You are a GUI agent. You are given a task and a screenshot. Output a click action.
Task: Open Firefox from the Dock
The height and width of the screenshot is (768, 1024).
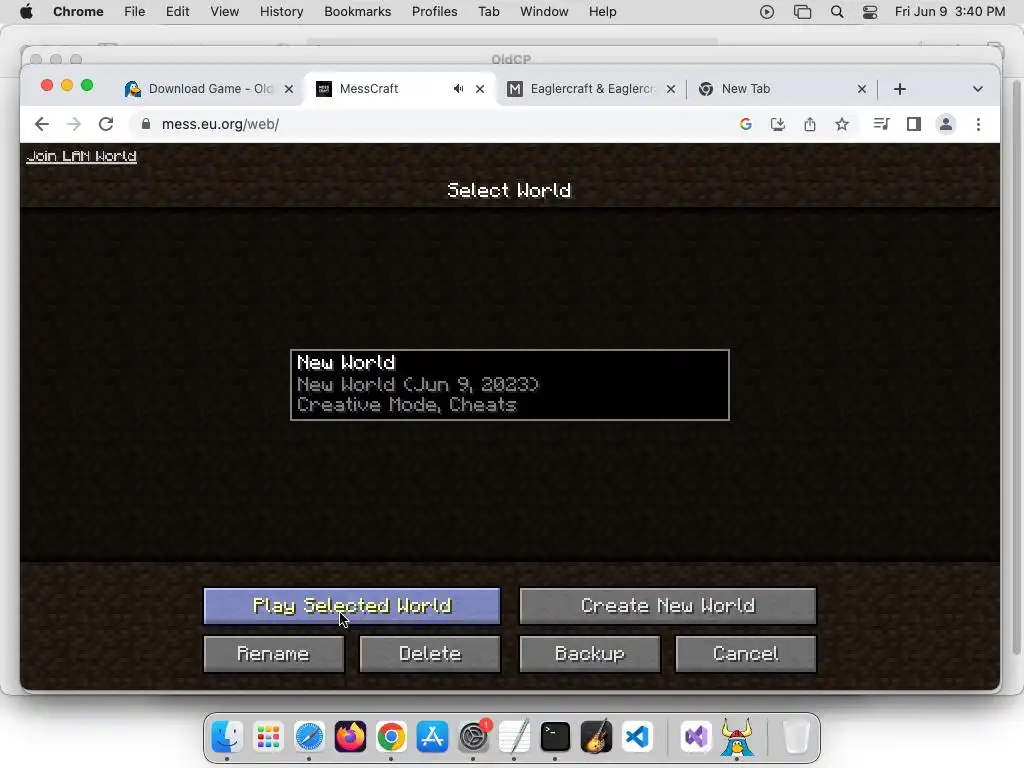(x=350, y=737)
